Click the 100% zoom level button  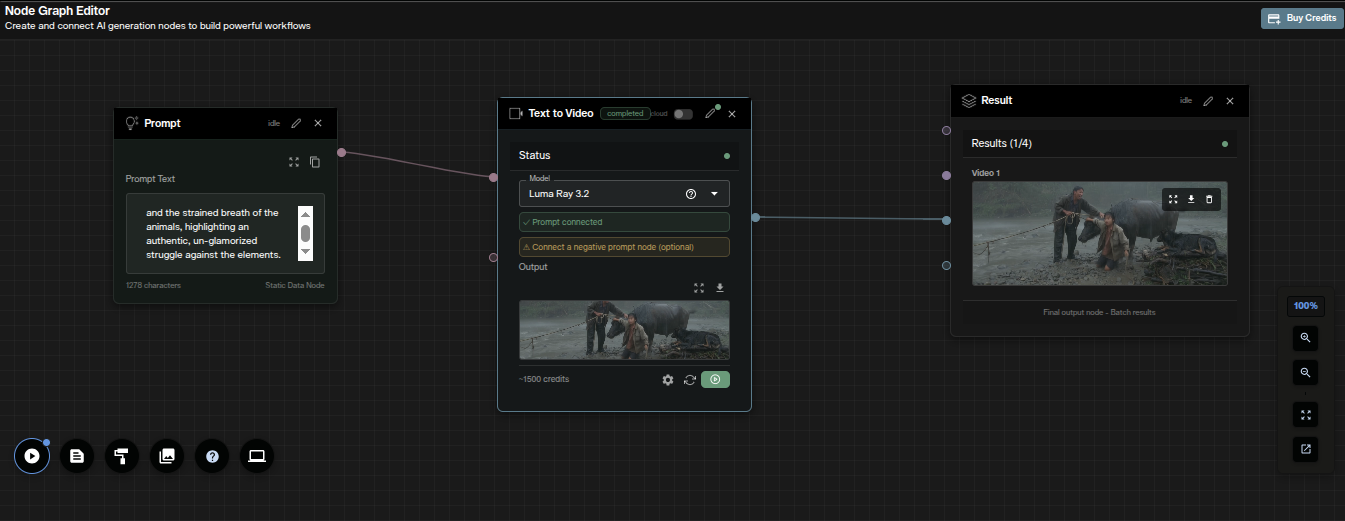coord(1305,305)
